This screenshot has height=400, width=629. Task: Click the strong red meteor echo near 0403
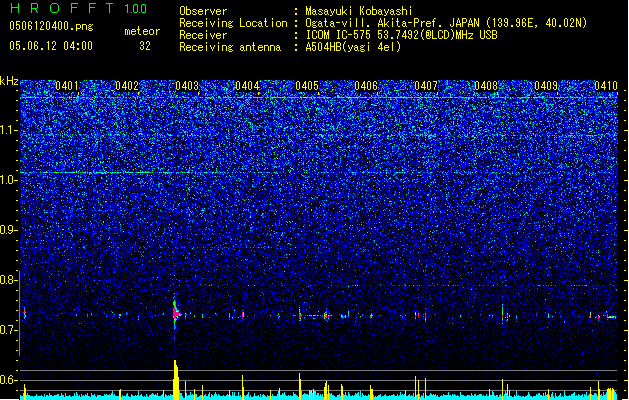click(x=176, y=313)
